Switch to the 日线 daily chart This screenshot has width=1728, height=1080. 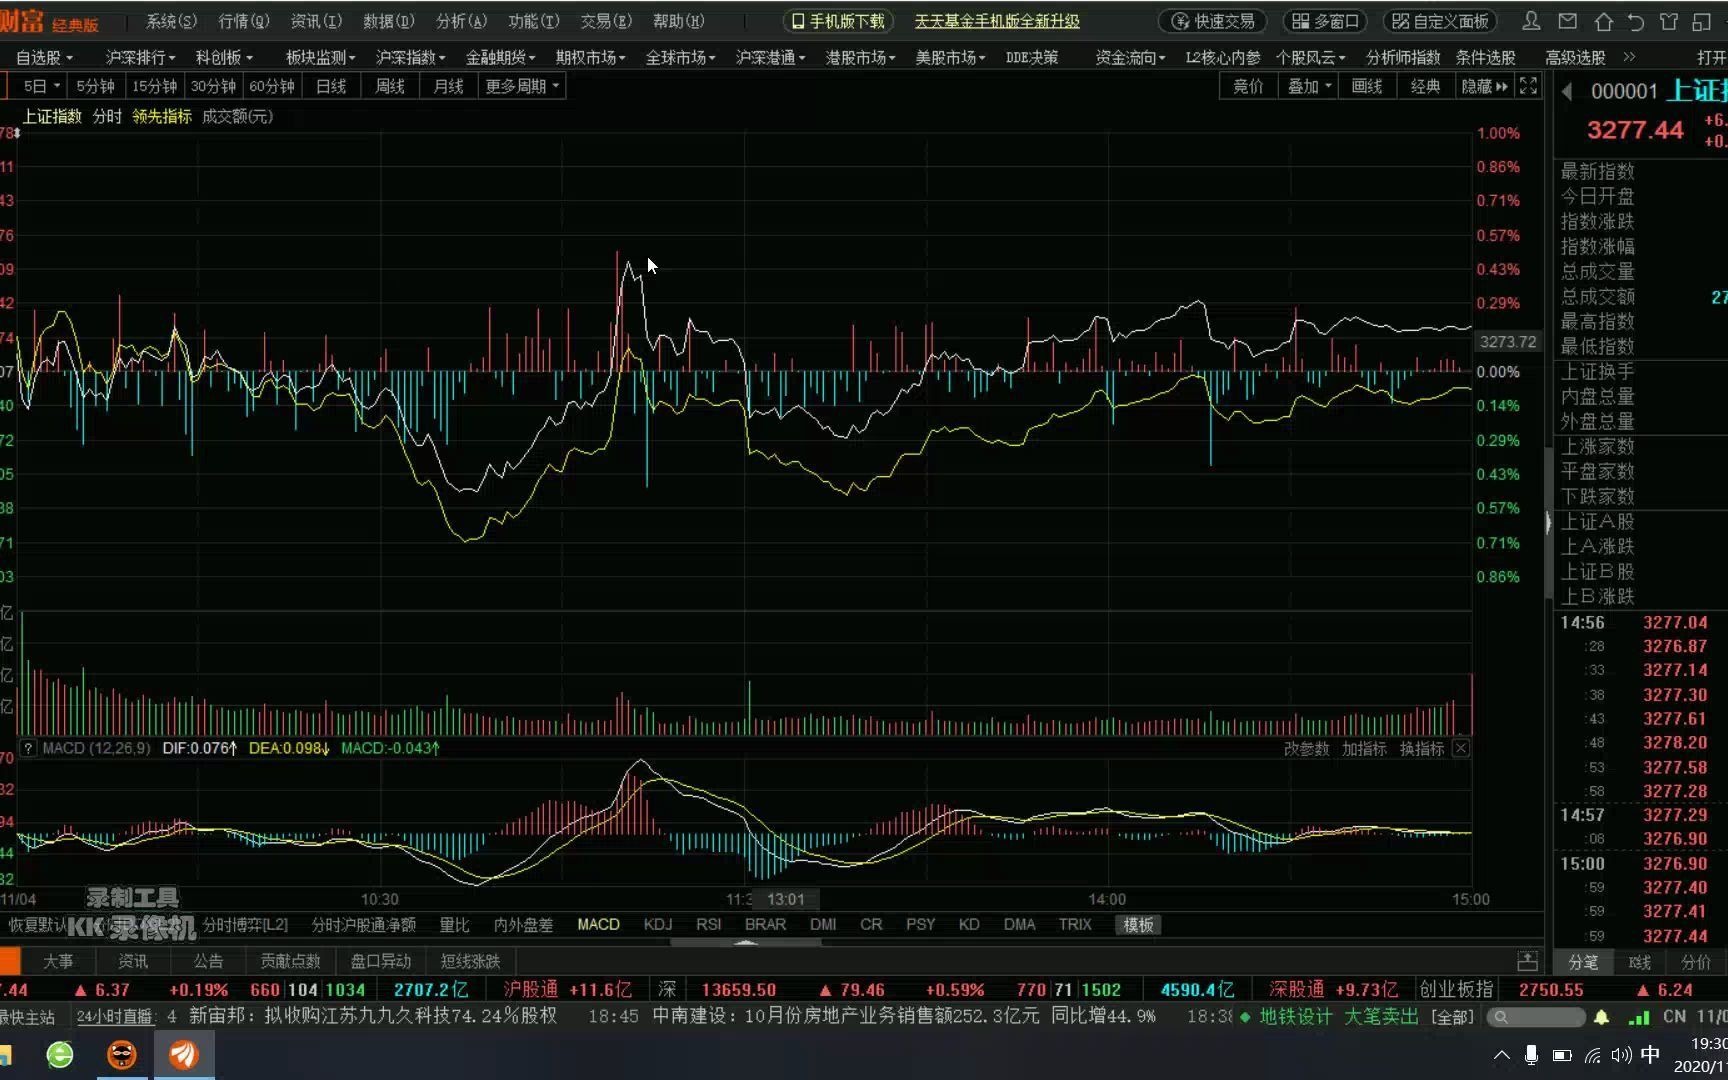331,86
